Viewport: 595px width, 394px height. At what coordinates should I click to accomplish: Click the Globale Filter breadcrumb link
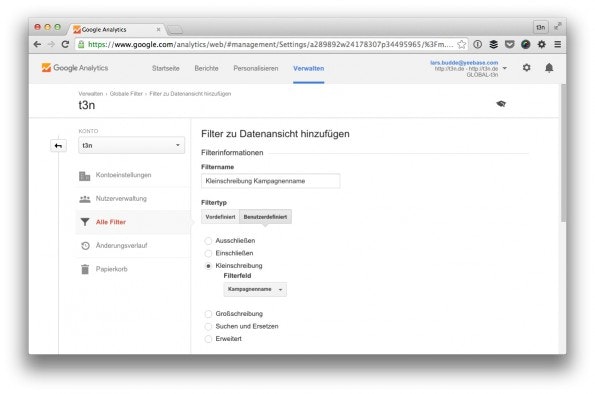pyautogui.click(x=126, y=94)
